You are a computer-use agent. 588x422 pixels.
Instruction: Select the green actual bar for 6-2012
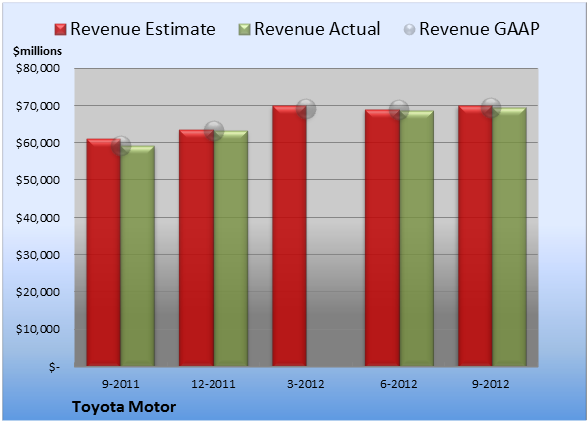click(x=417, y=238)
